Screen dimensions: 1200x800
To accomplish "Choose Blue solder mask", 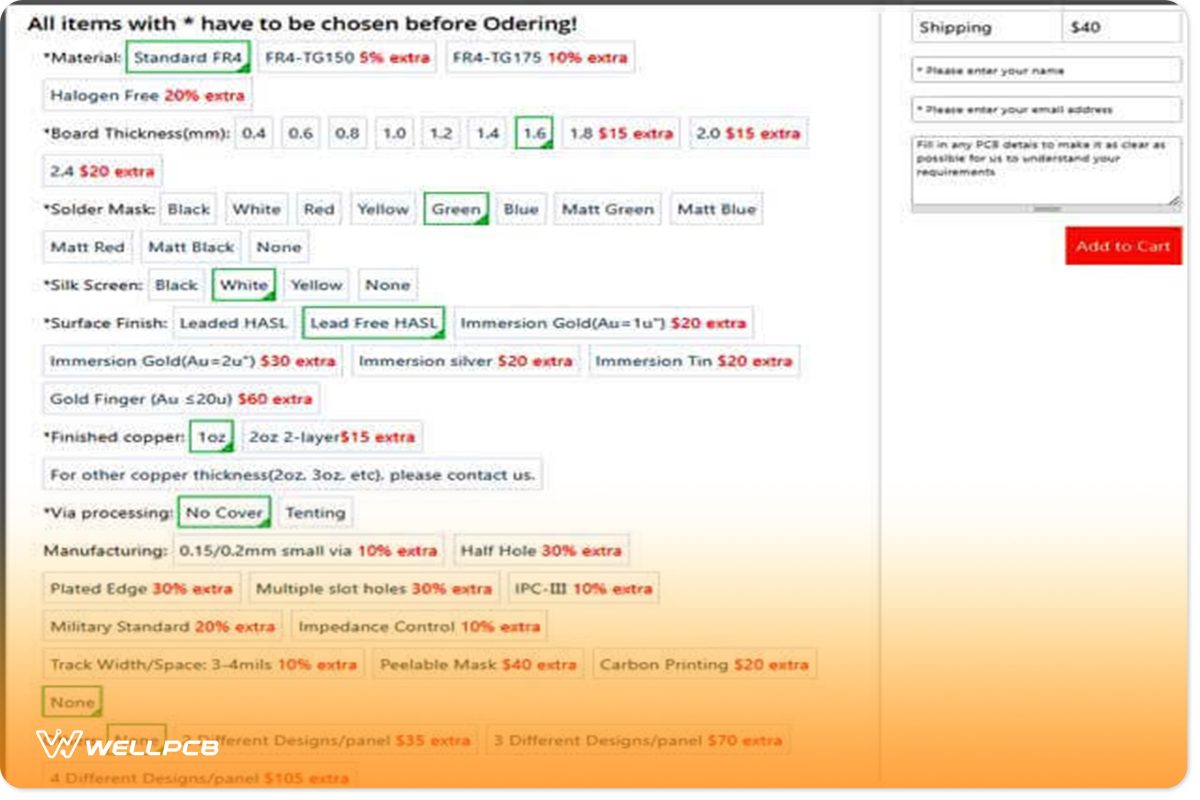I will 521,208.
